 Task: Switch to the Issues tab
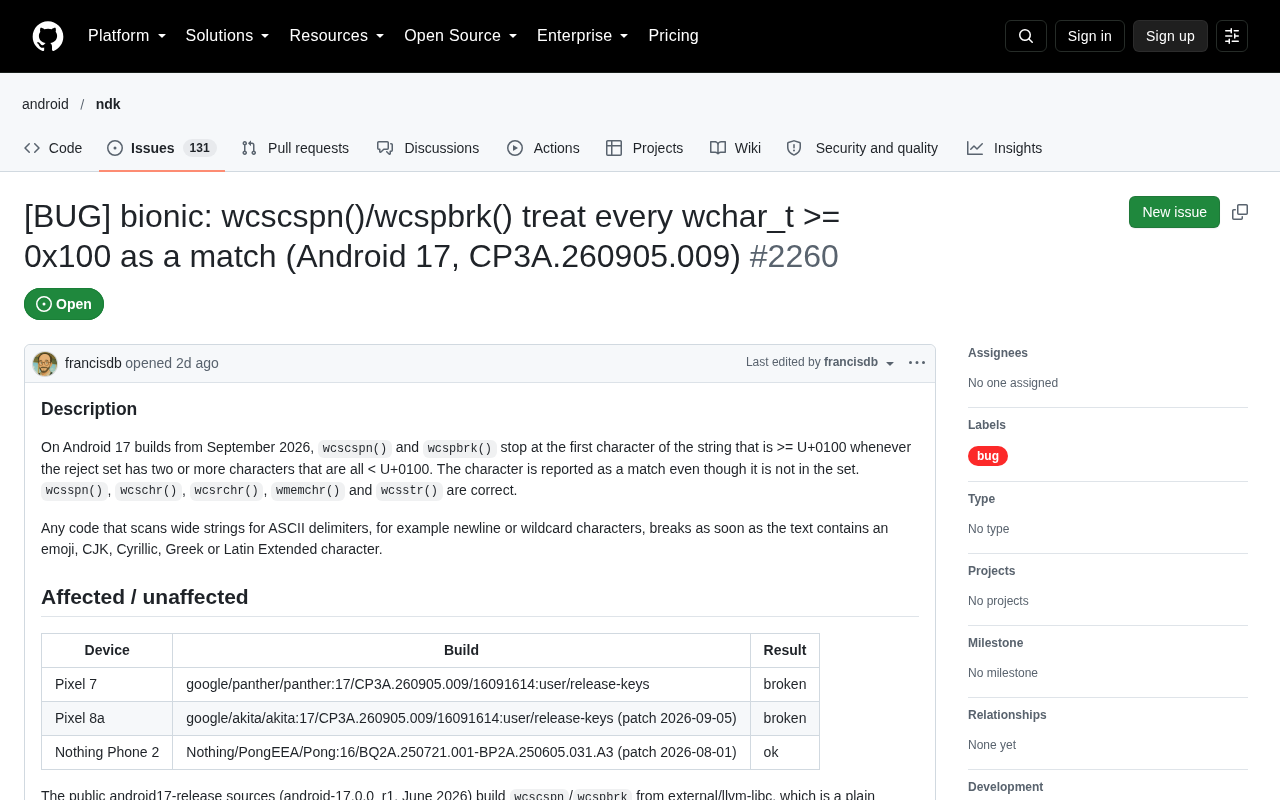[162, 148]
